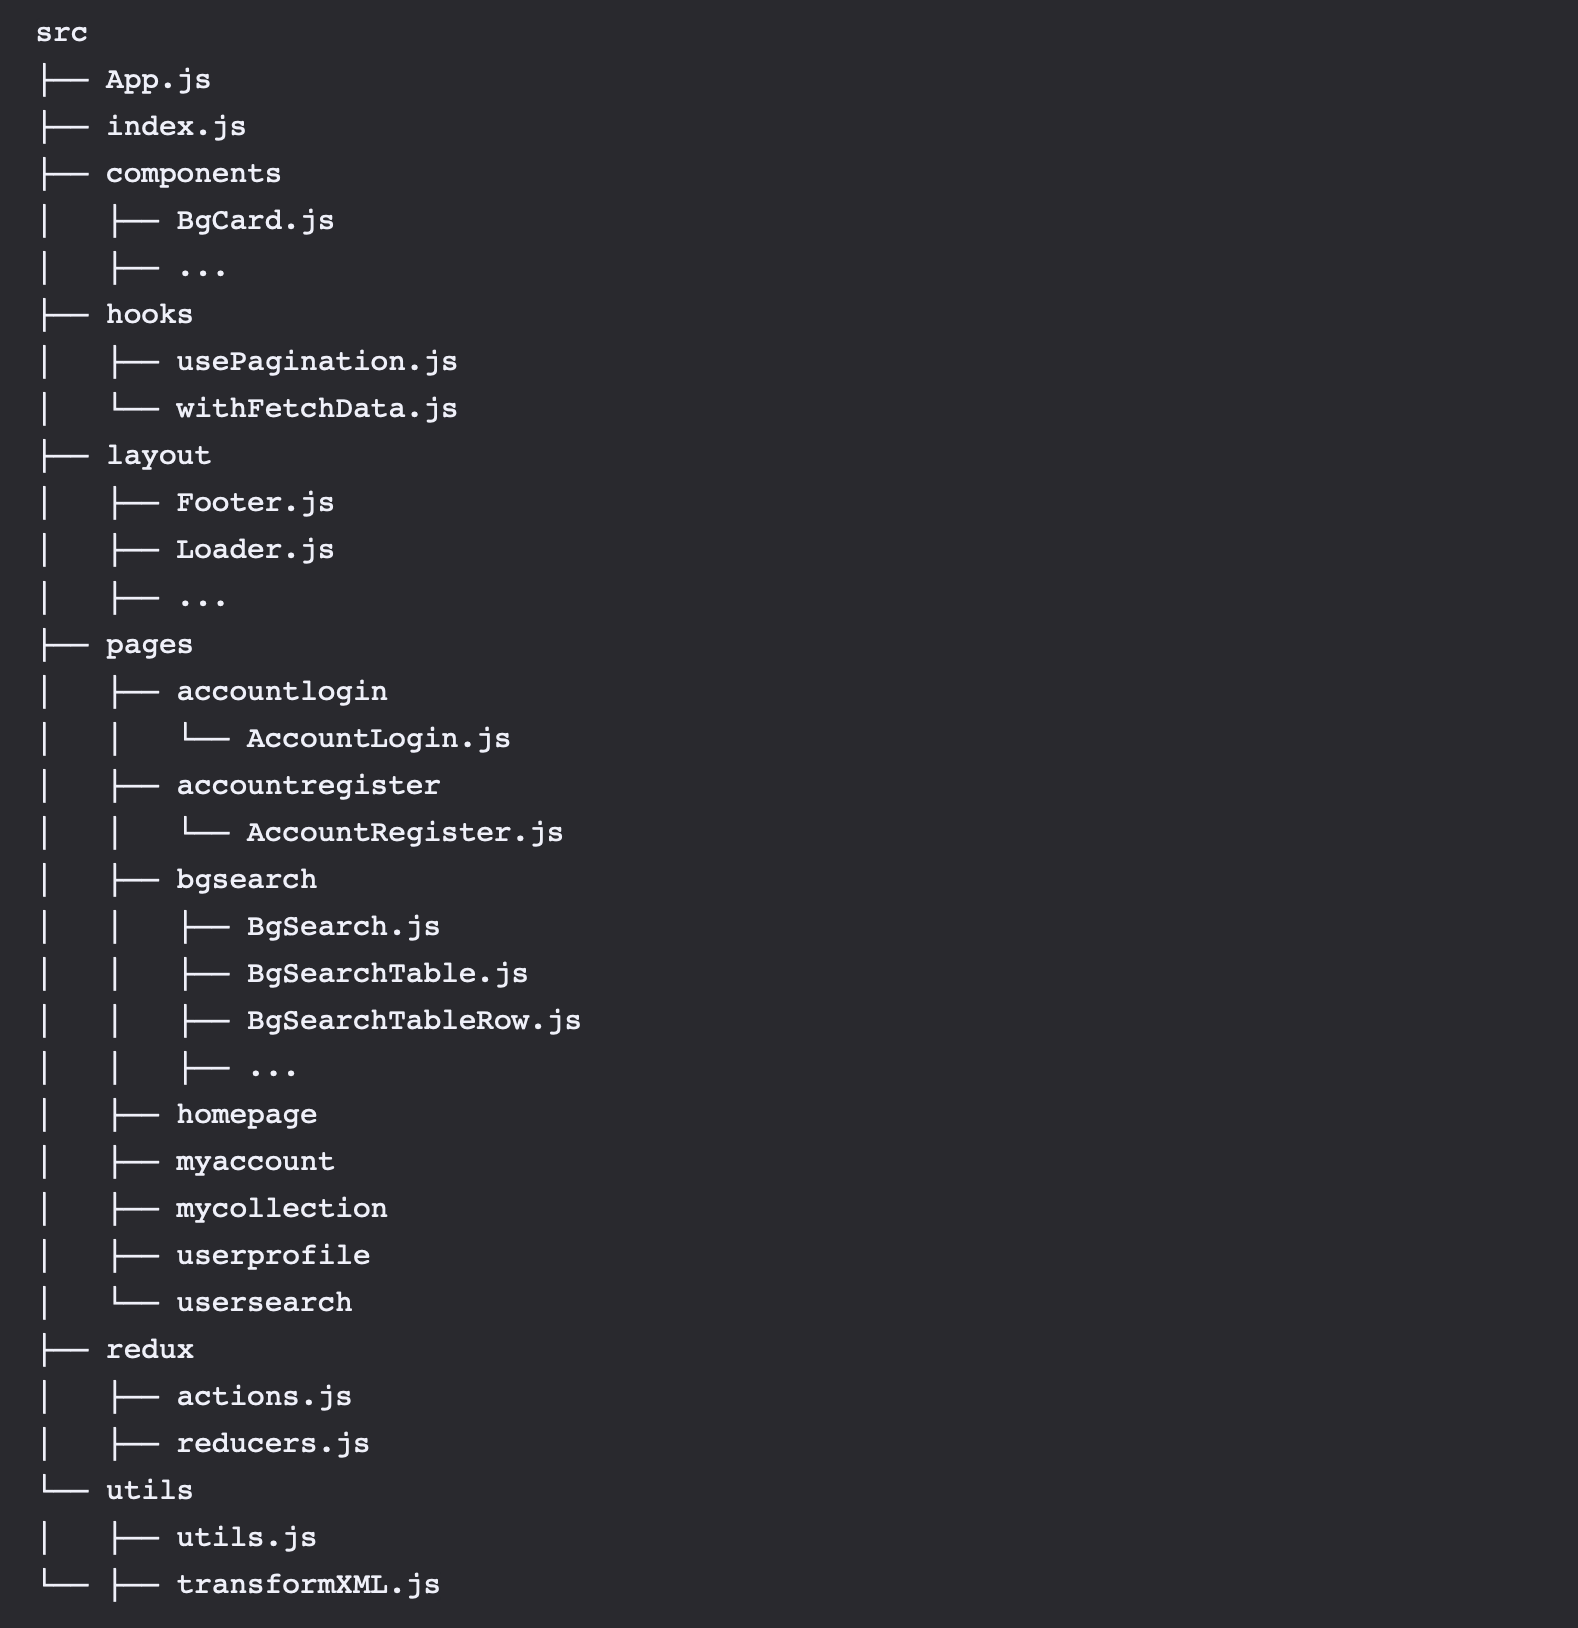Select index.js in the tree
Image resolution: width=1578 pixels, height=1628 pixels.
coord(176,127)
